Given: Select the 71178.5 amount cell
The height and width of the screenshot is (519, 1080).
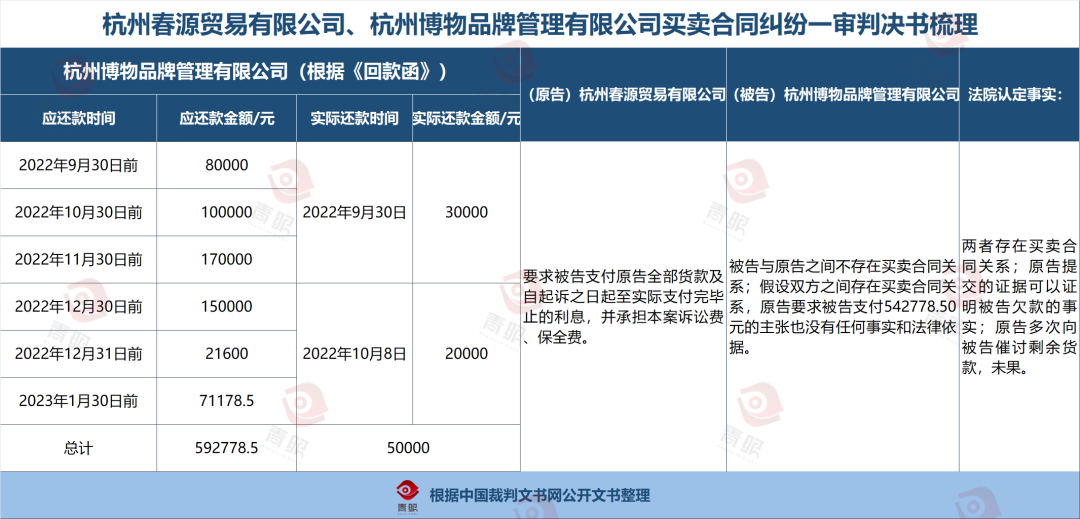Looking at the screenshot, I should [x=227, y=400].
